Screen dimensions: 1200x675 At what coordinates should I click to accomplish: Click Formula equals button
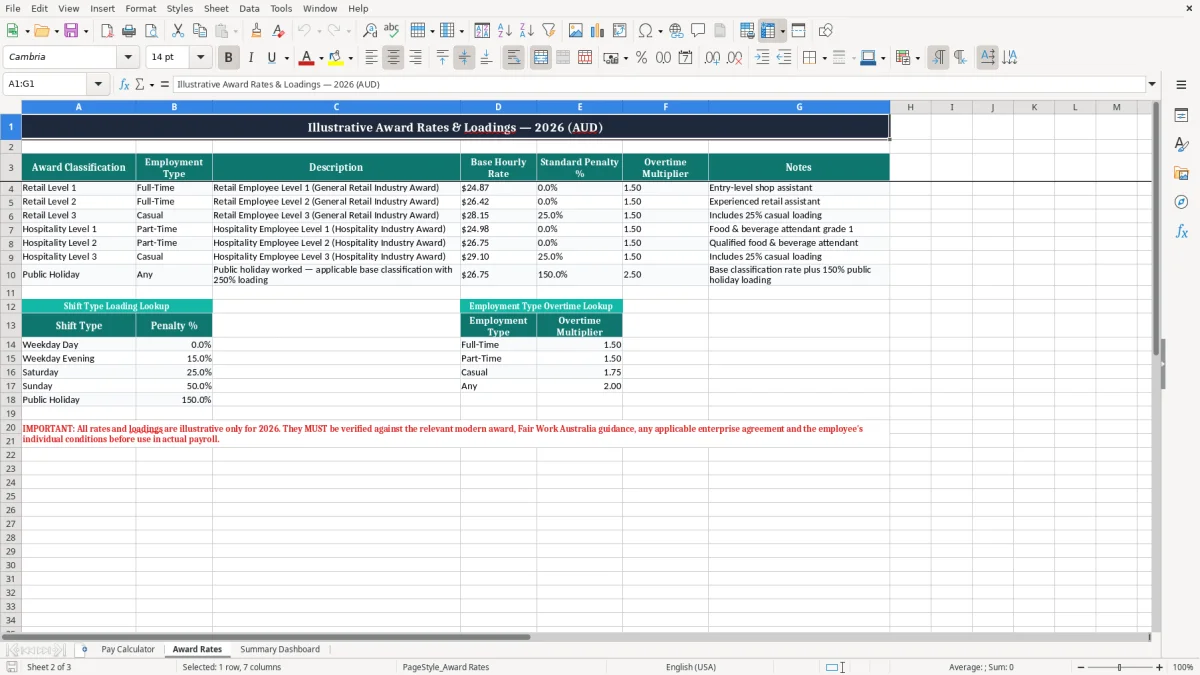[164, 84]
